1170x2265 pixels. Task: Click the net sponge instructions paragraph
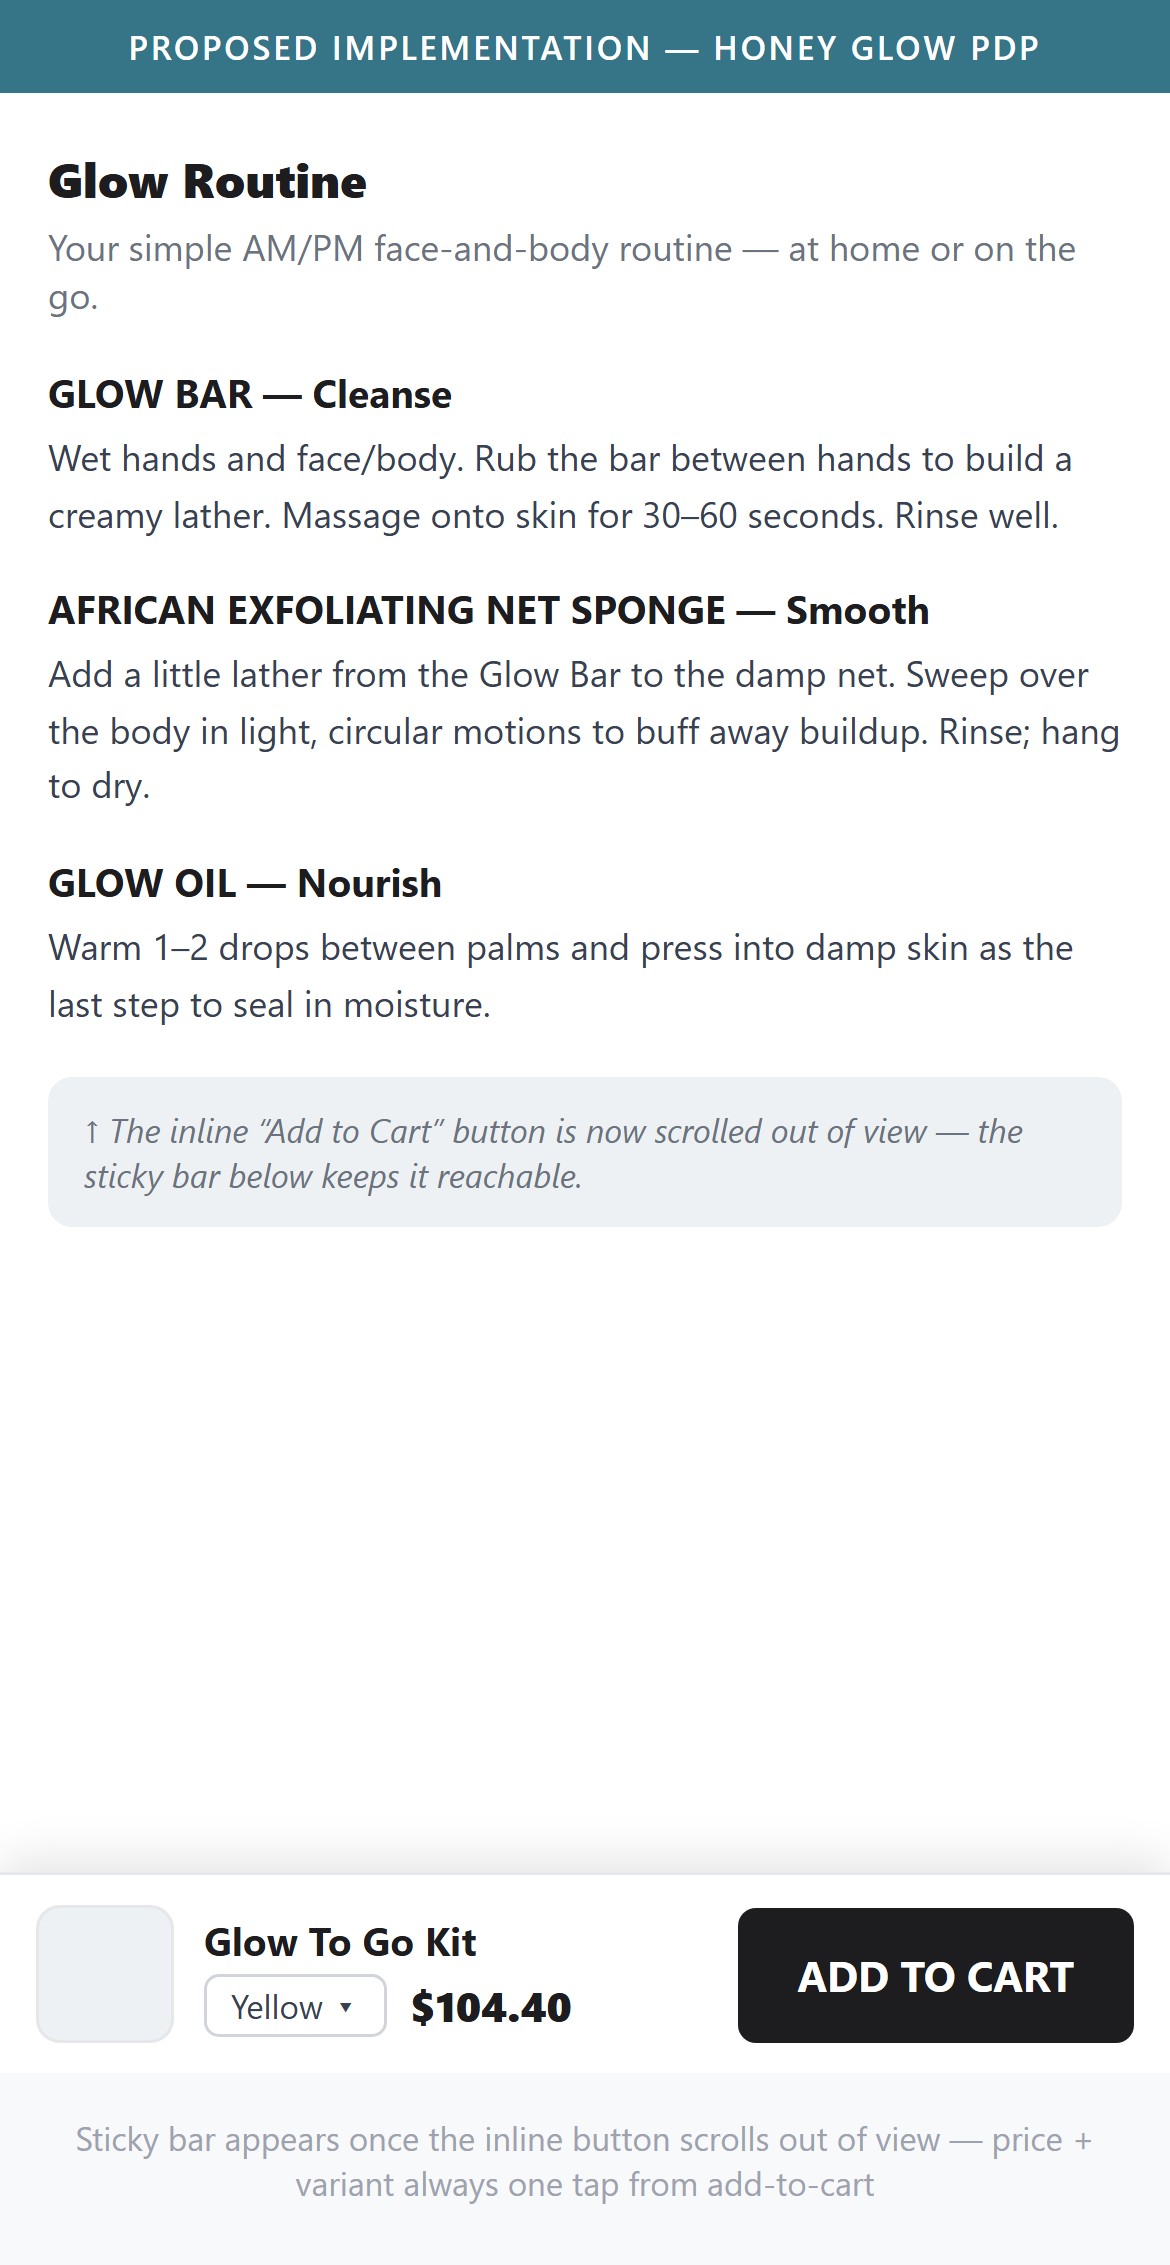tap(584, 730)
